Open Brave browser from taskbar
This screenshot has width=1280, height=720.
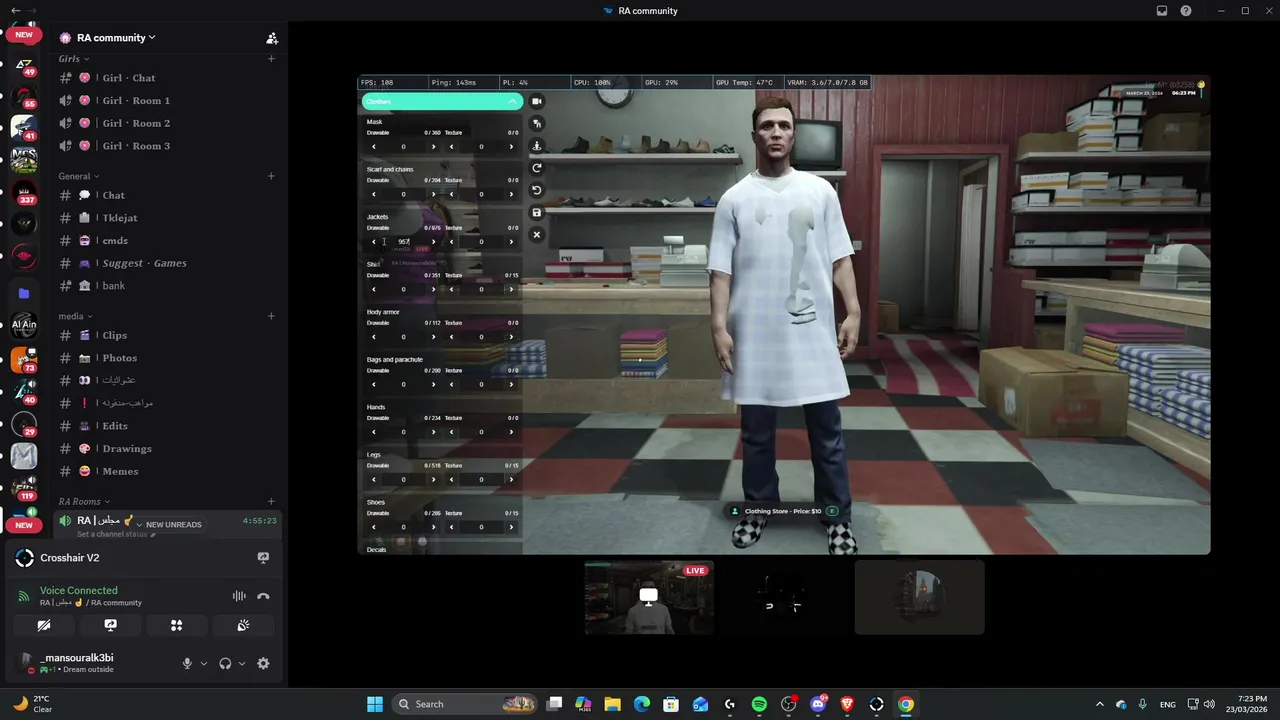(847, 704)
